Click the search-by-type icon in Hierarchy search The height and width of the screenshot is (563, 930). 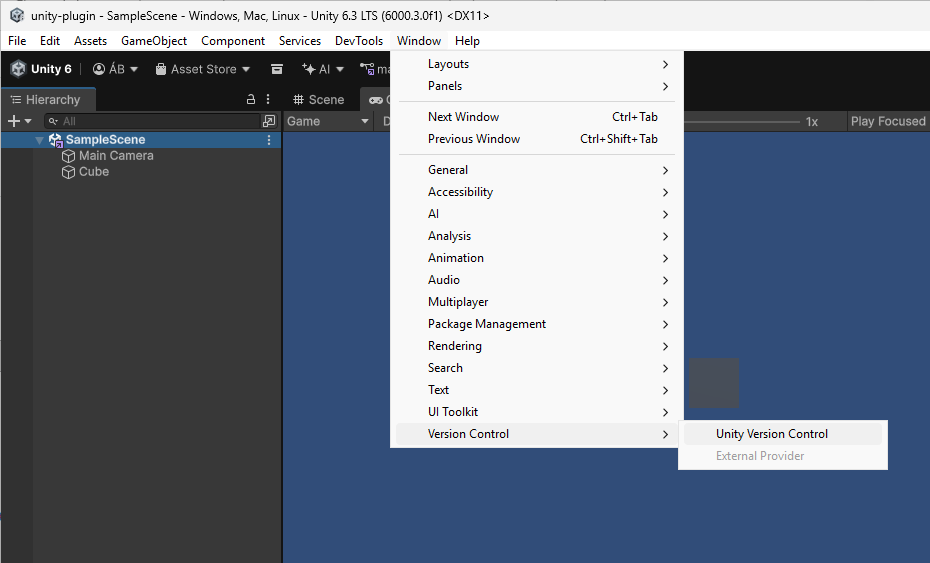coord(268,121)
